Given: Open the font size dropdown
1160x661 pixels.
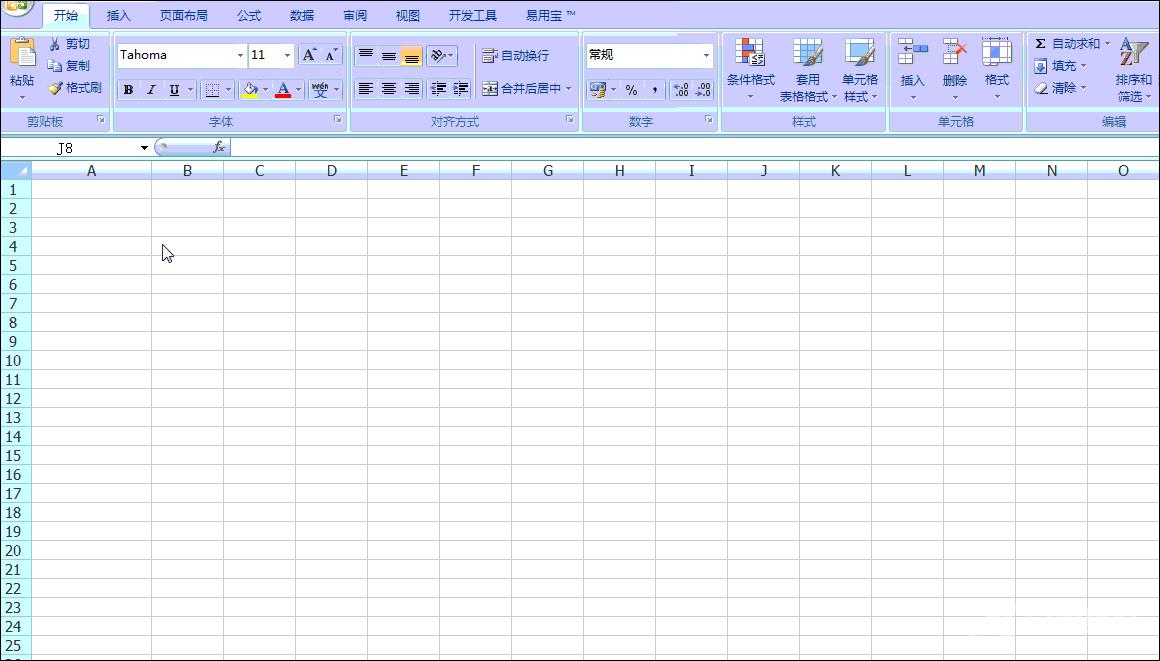Looking at the screenshot, I should pyautogui.click(x=288, y=55).
